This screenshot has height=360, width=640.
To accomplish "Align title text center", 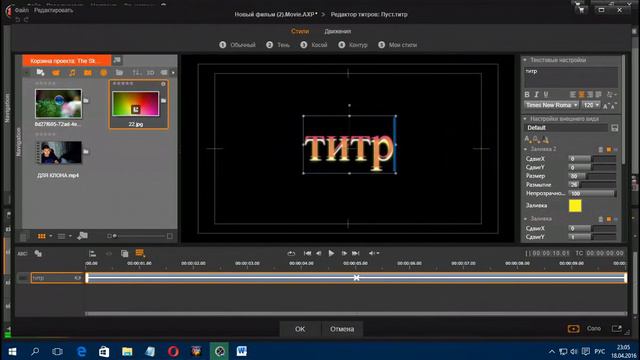I will click(582, 94).
